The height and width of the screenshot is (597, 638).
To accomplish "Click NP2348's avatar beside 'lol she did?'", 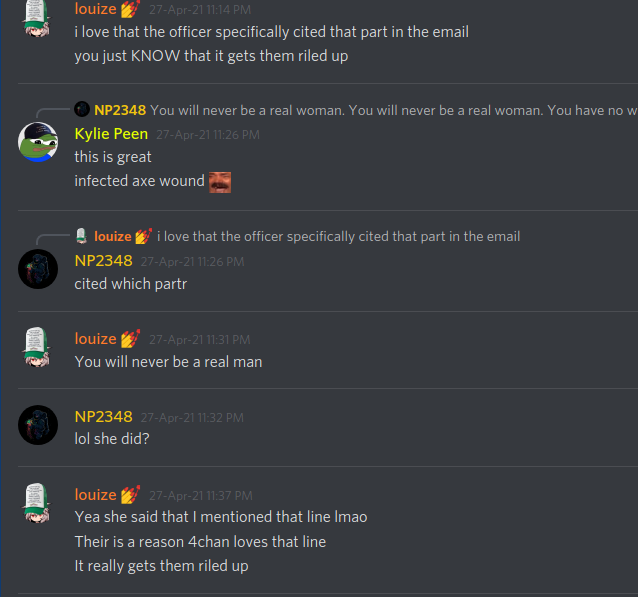I will (x=38, y=425).
